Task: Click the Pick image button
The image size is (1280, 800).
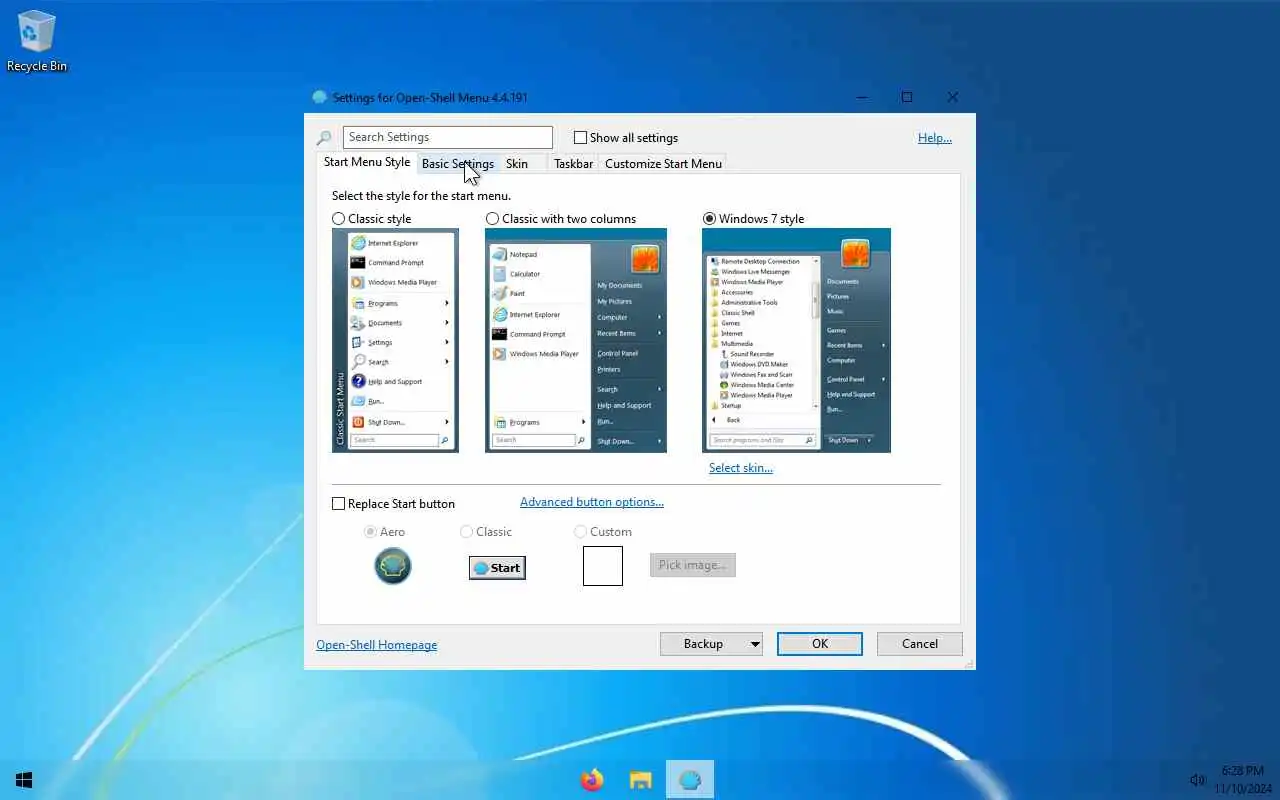Action: [x=692, y=565]
